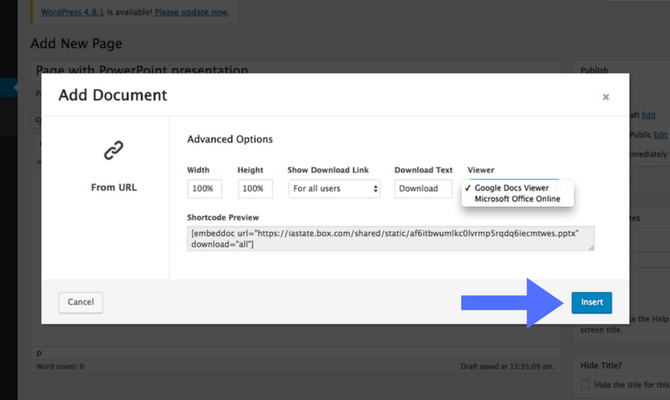The height and width of the screenshot is (400, 670).
Task: Open the WordPress 4.8.1 link
Action: (72, 12)
